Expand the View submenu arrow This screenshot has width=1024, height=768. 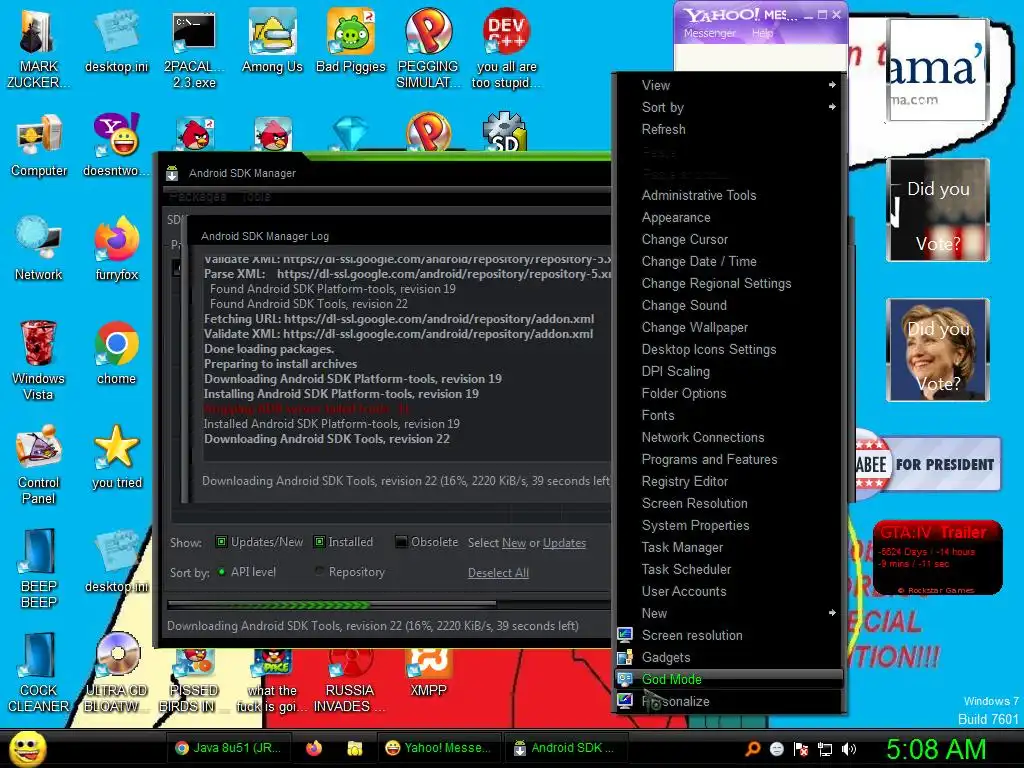pos(832,85)
